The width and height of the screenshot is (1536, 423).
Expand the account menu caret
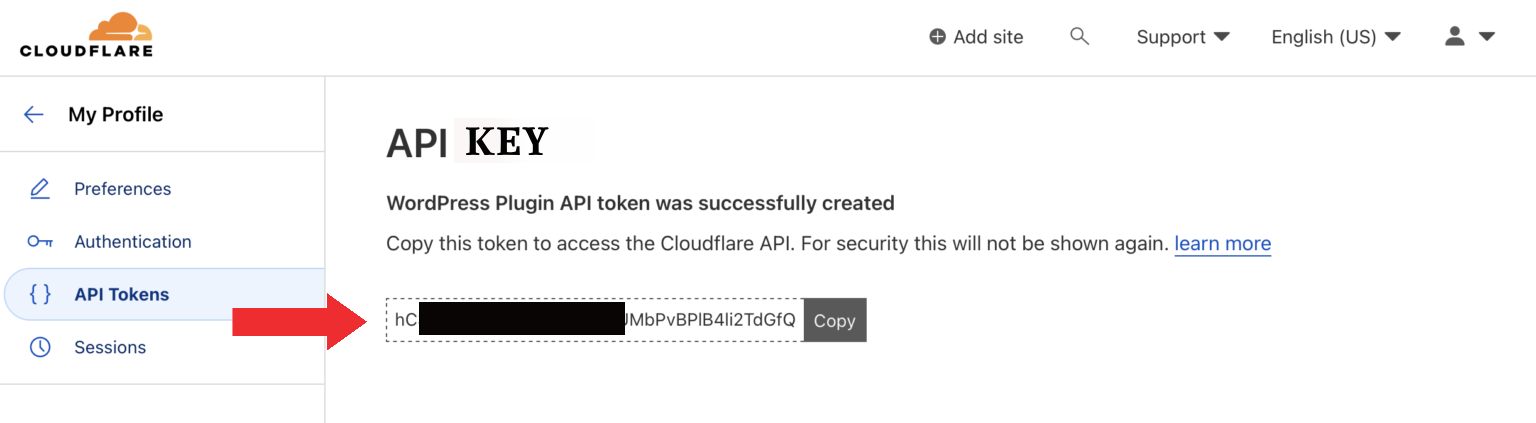[1487, 37]
